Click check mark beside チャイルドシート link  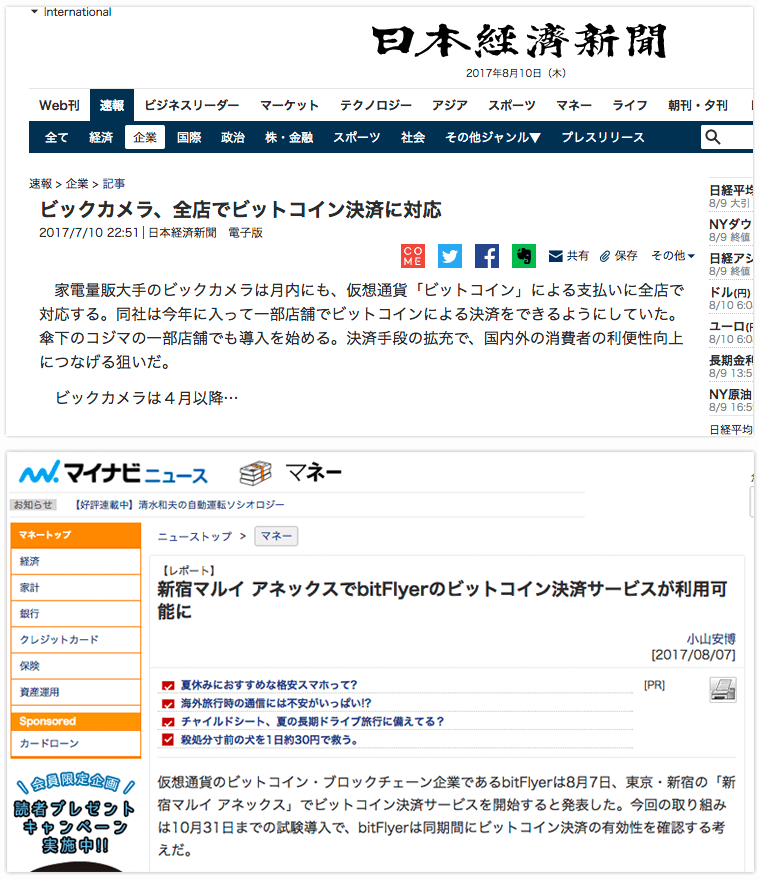click(x=168, y=722)
